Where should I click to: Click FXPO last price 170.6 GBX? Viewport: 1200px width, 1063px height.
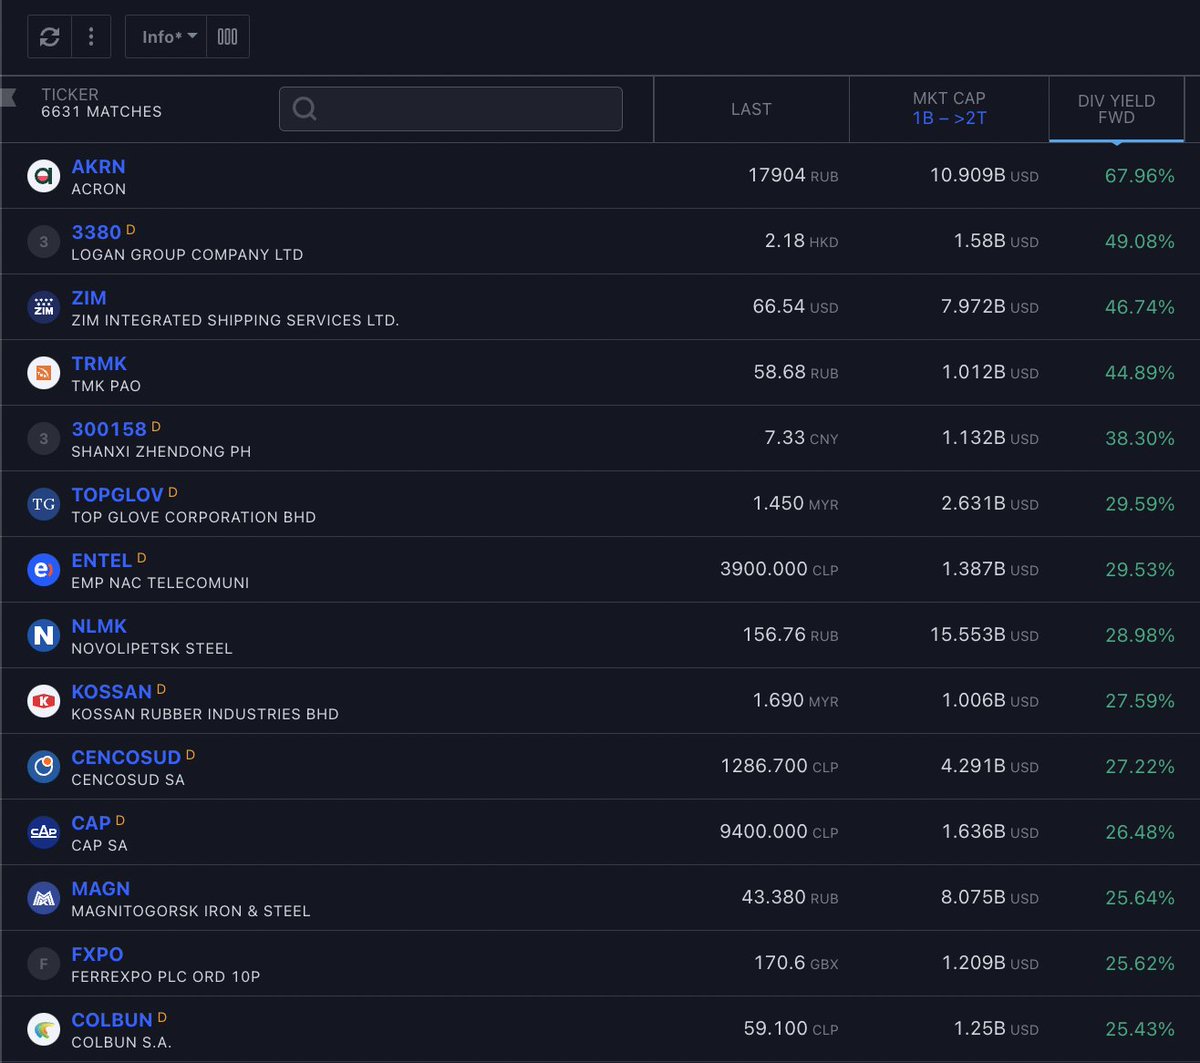(796, 964)
